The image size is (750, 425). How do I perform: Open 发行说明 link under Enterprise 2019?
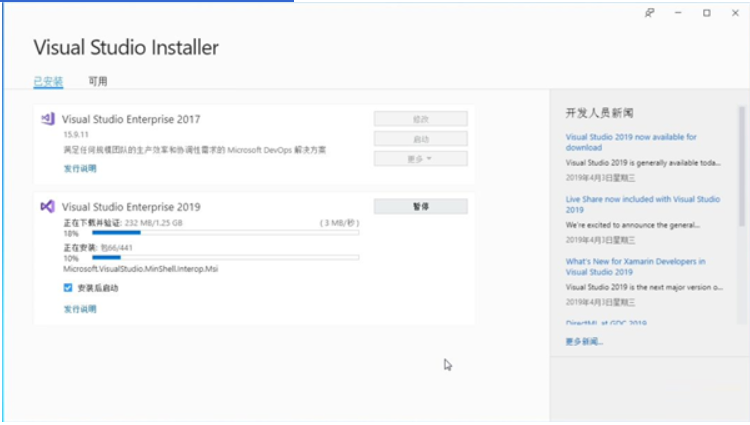(80, 309)
